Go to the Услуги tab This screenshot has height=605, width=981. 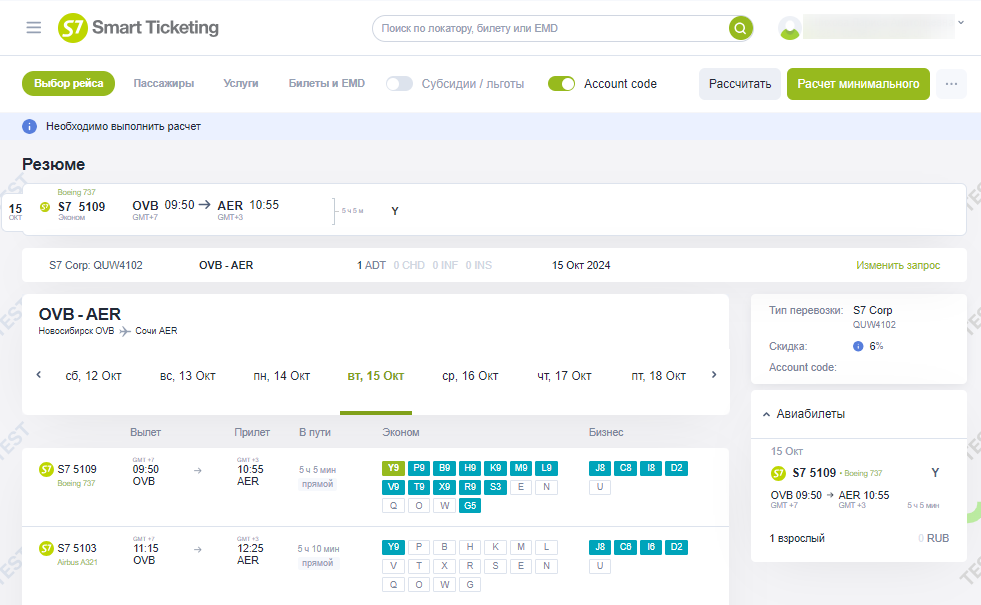click(x=241, y=83)
